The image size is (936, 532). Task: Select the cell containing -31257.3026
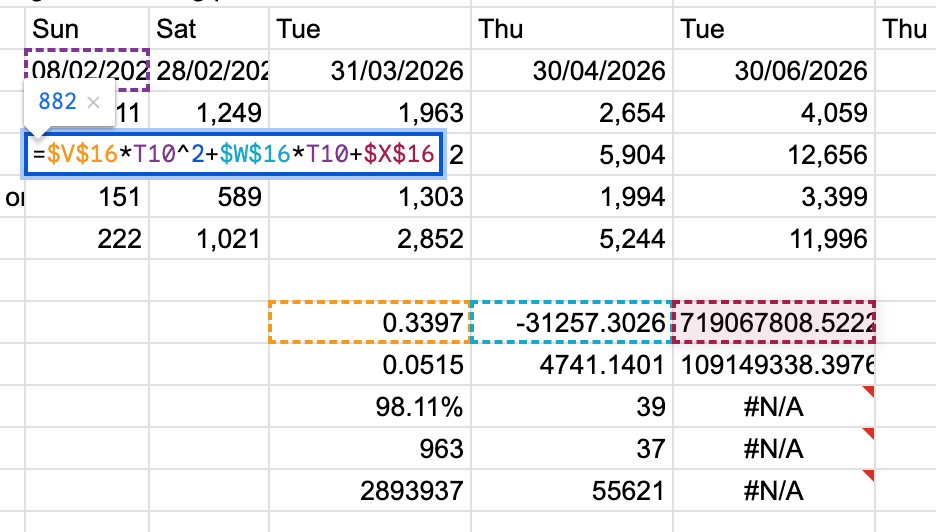coord(571,322)
